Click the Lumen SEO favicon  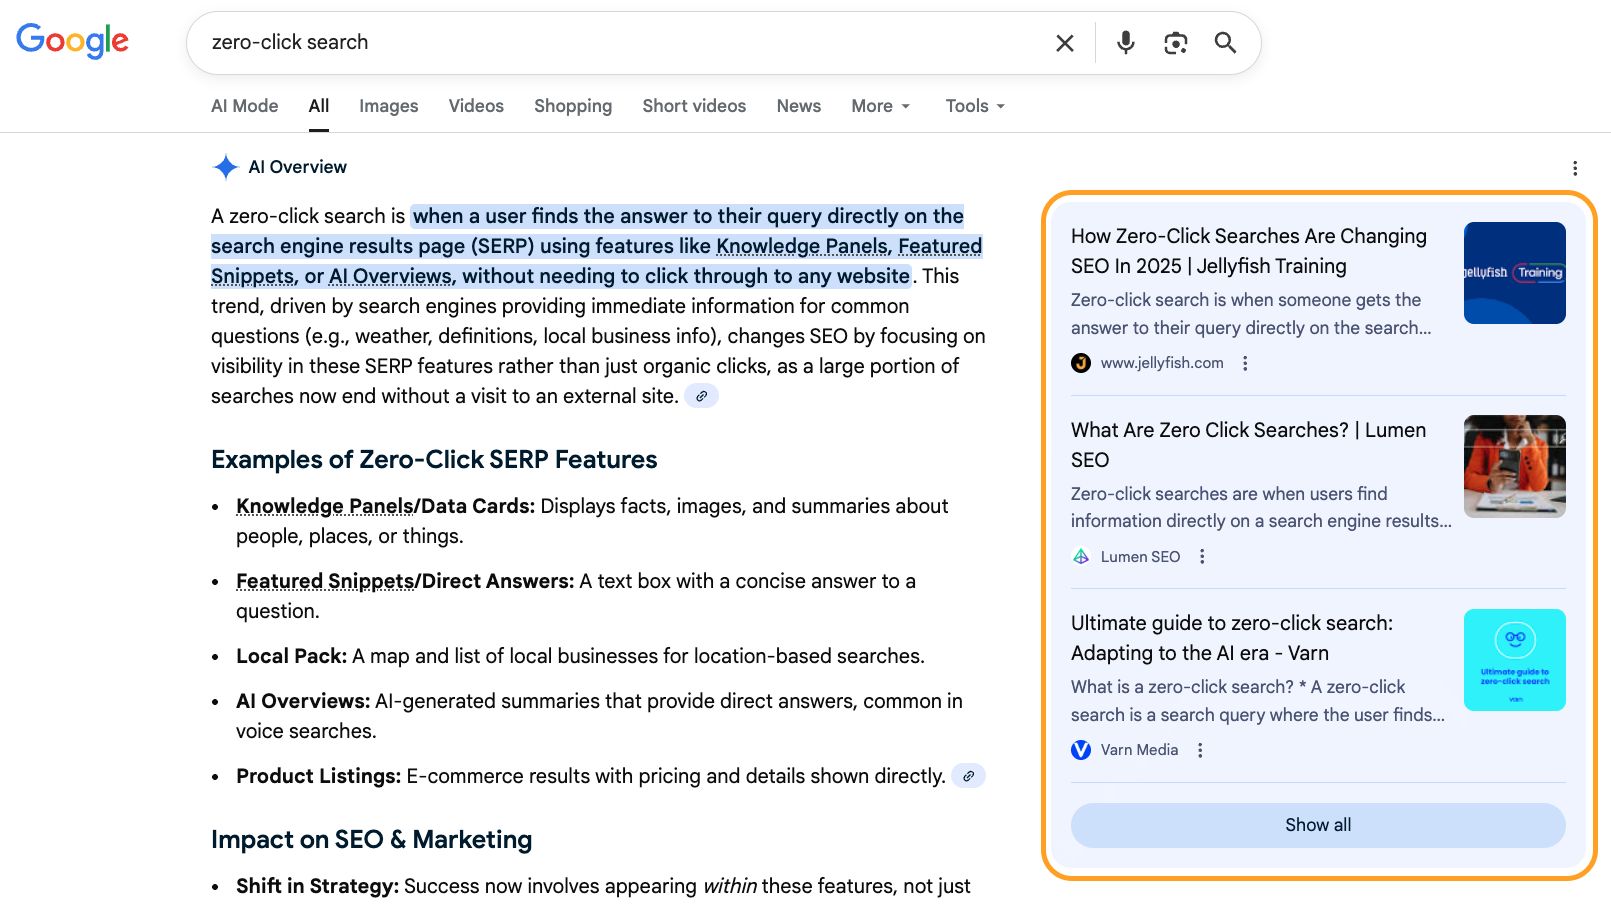pyautogui.click(x=1081, y=556)
